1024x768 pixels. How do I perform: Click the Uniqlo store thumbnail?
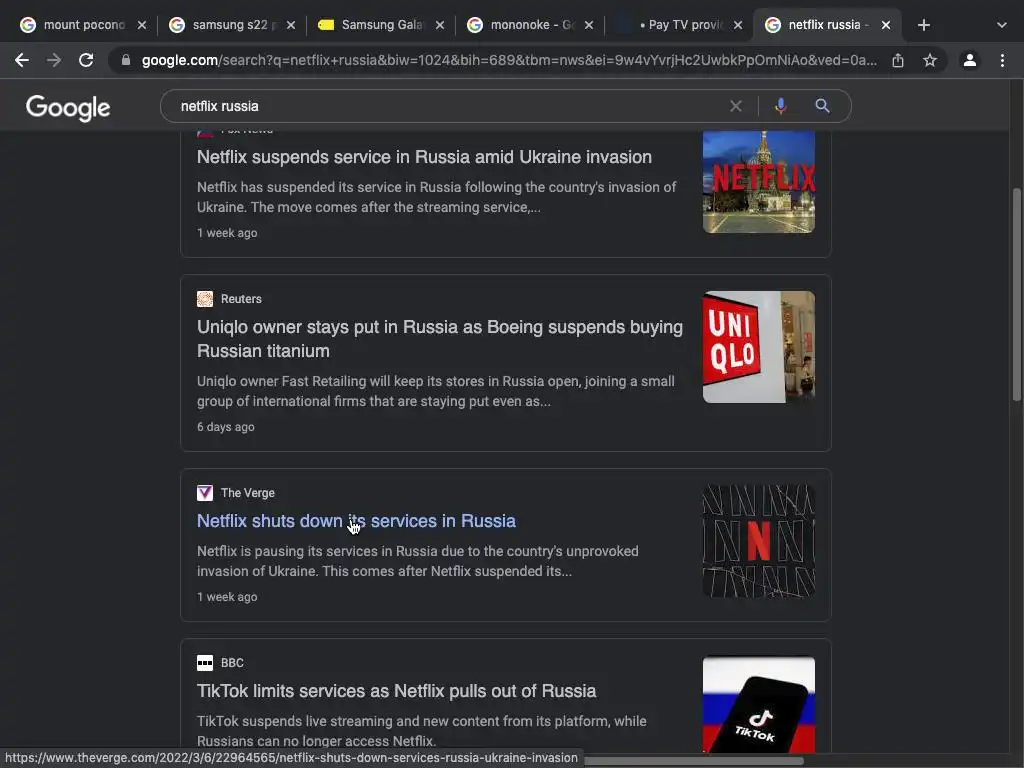[758, 347]
